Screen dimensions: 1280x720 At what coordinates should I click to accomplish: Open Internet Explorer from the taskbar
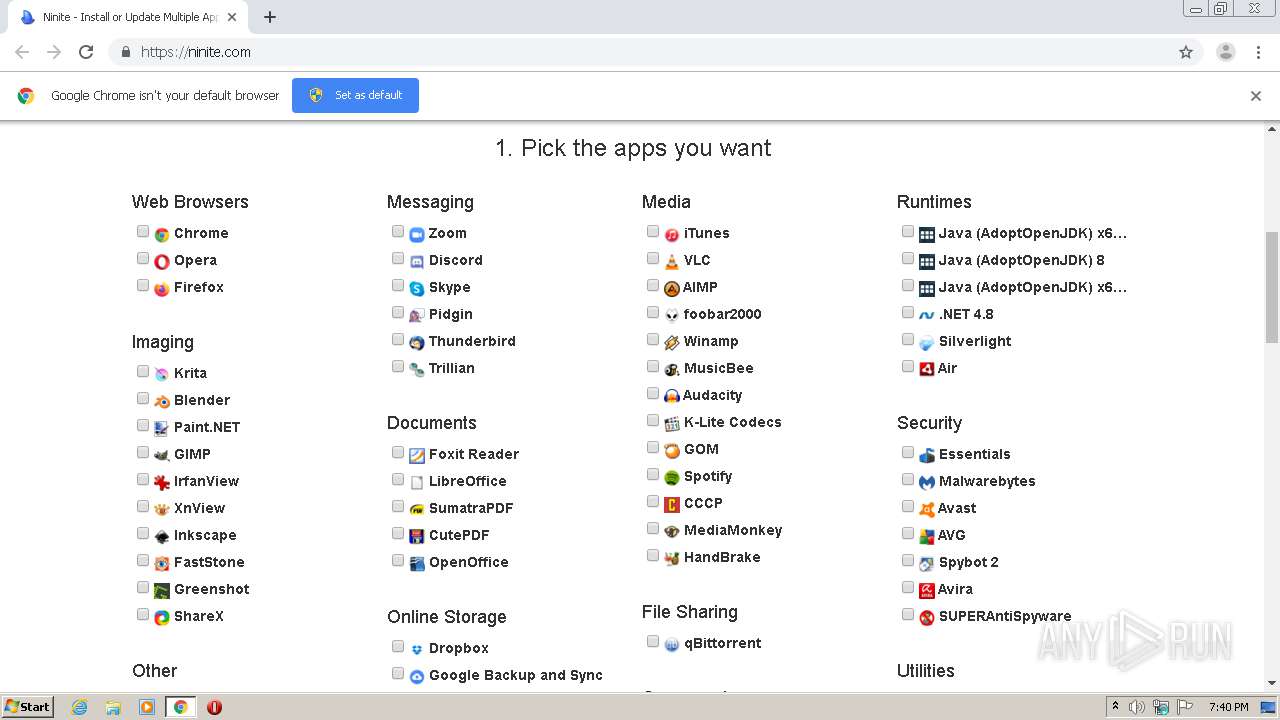(79, 707)
